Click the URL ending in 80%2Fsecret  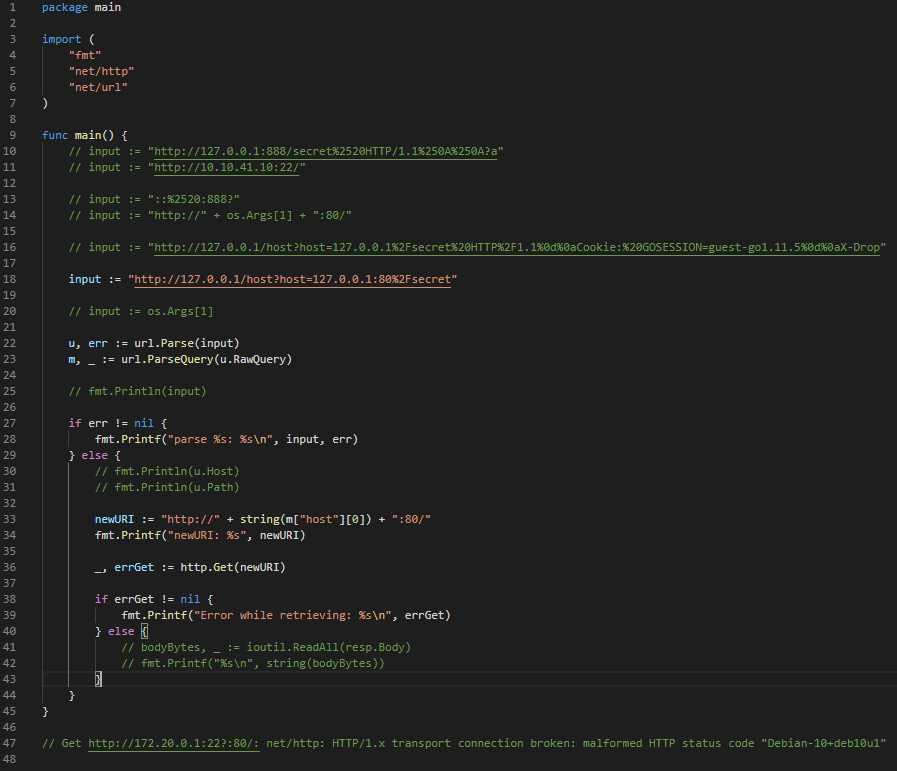coord(293,279)
